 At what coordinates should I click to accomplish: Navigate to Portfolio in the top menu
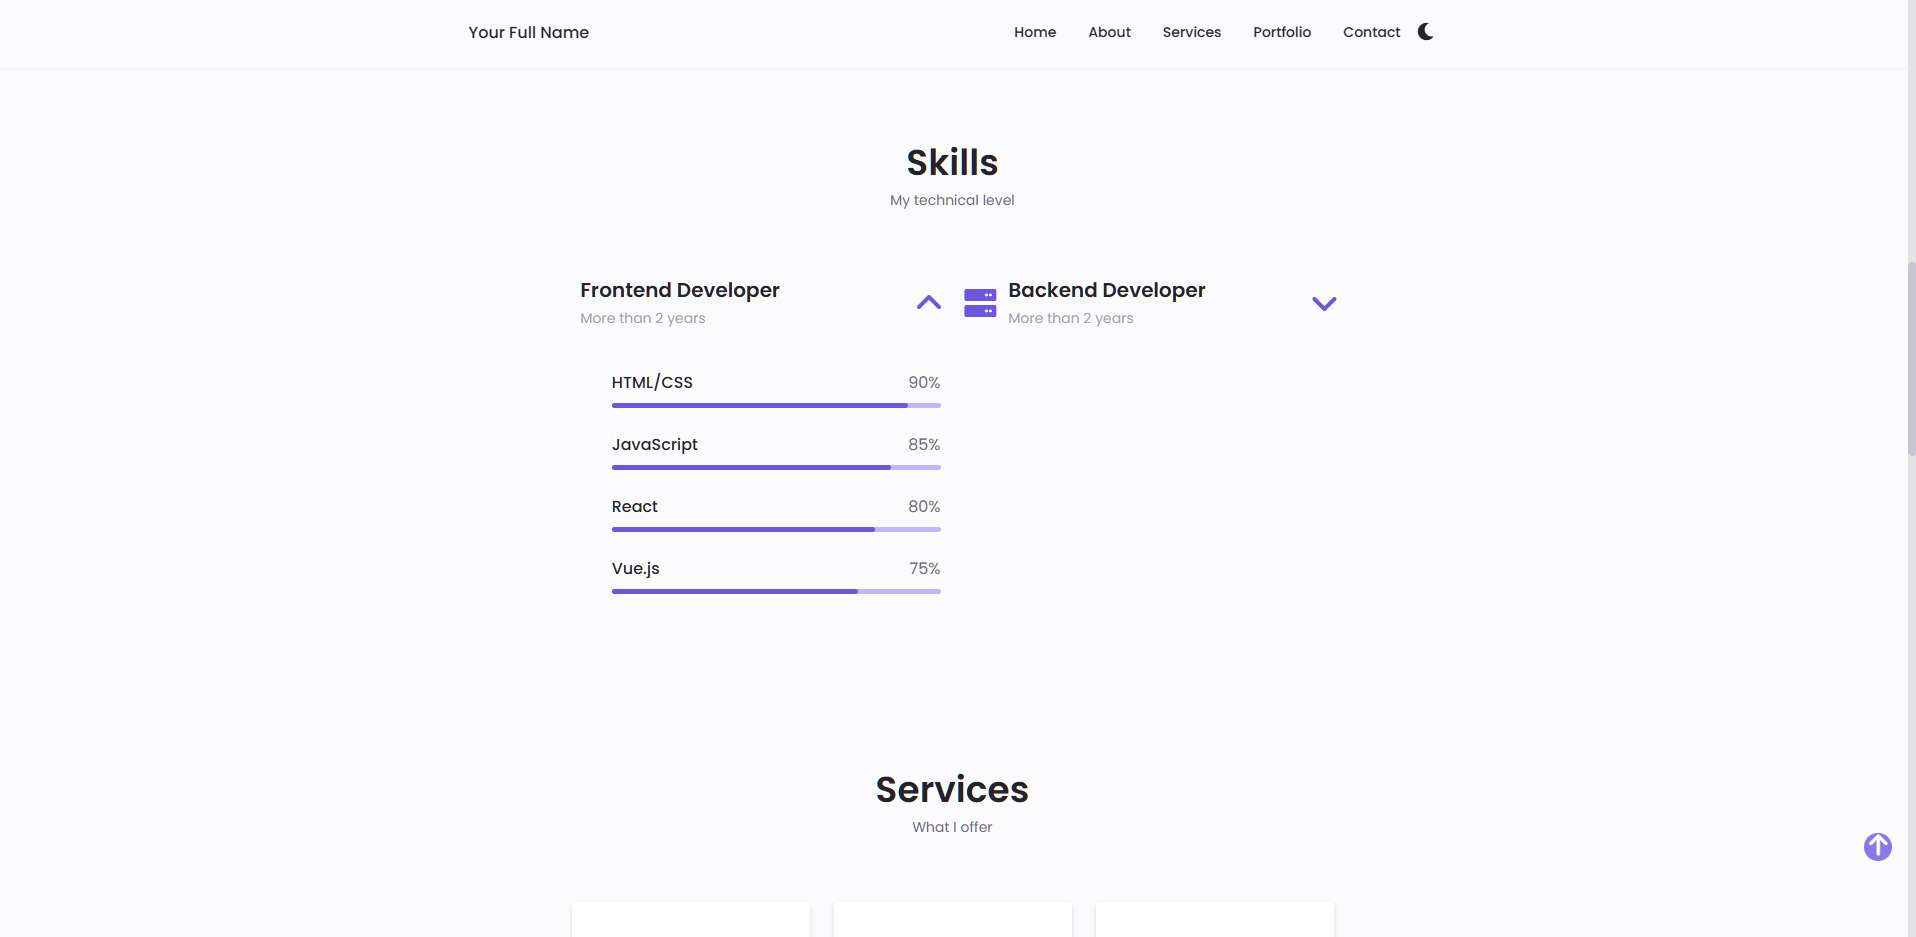coord(1282,32)
